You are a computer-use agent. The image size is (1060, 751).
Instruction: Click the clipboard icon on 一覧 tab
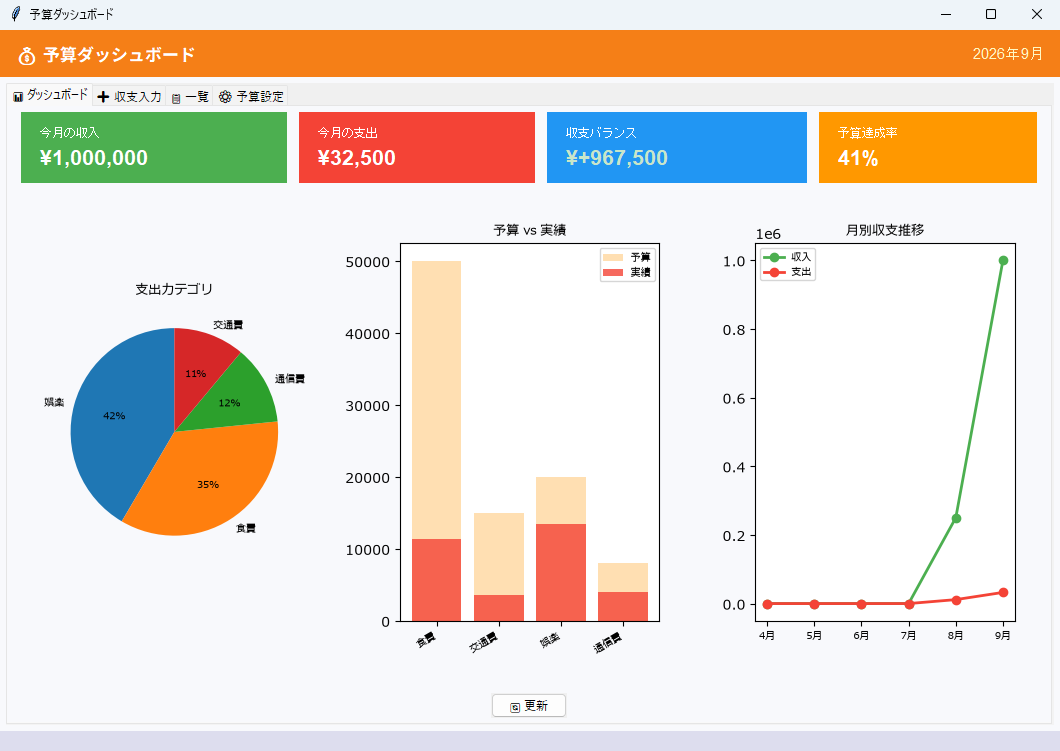coord(176,98)
